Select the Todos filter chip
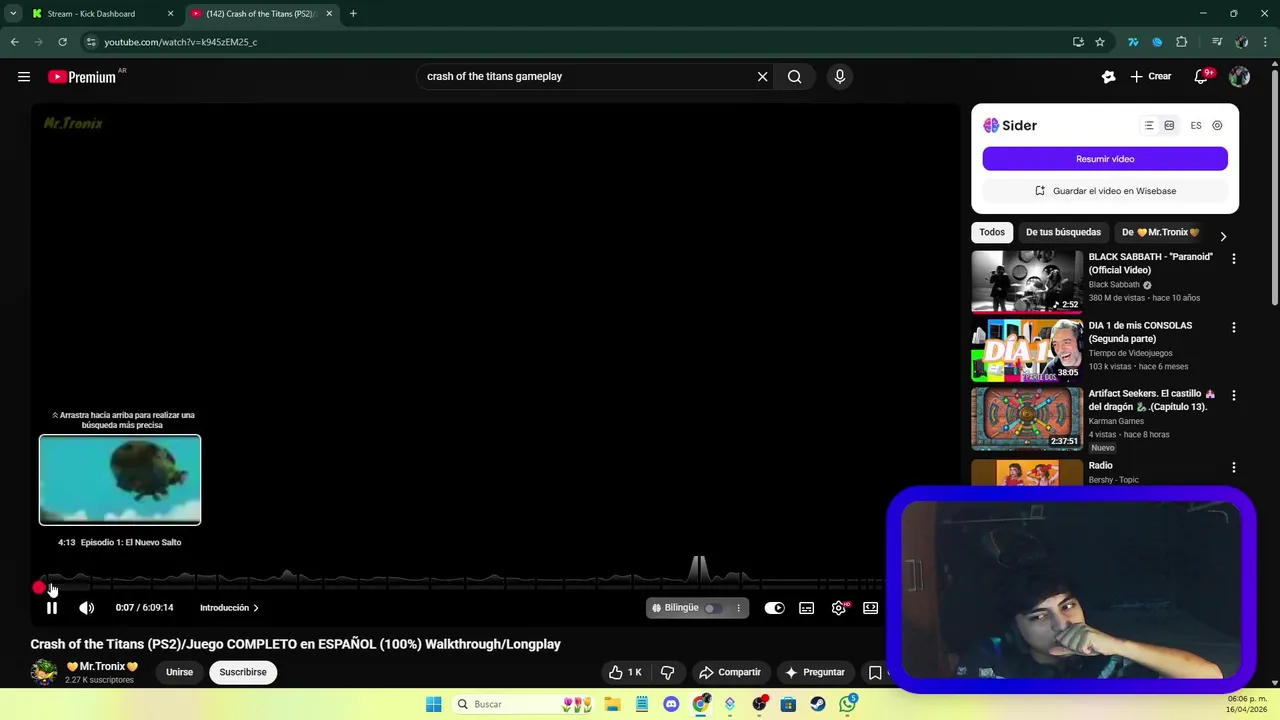 point(992,232)
